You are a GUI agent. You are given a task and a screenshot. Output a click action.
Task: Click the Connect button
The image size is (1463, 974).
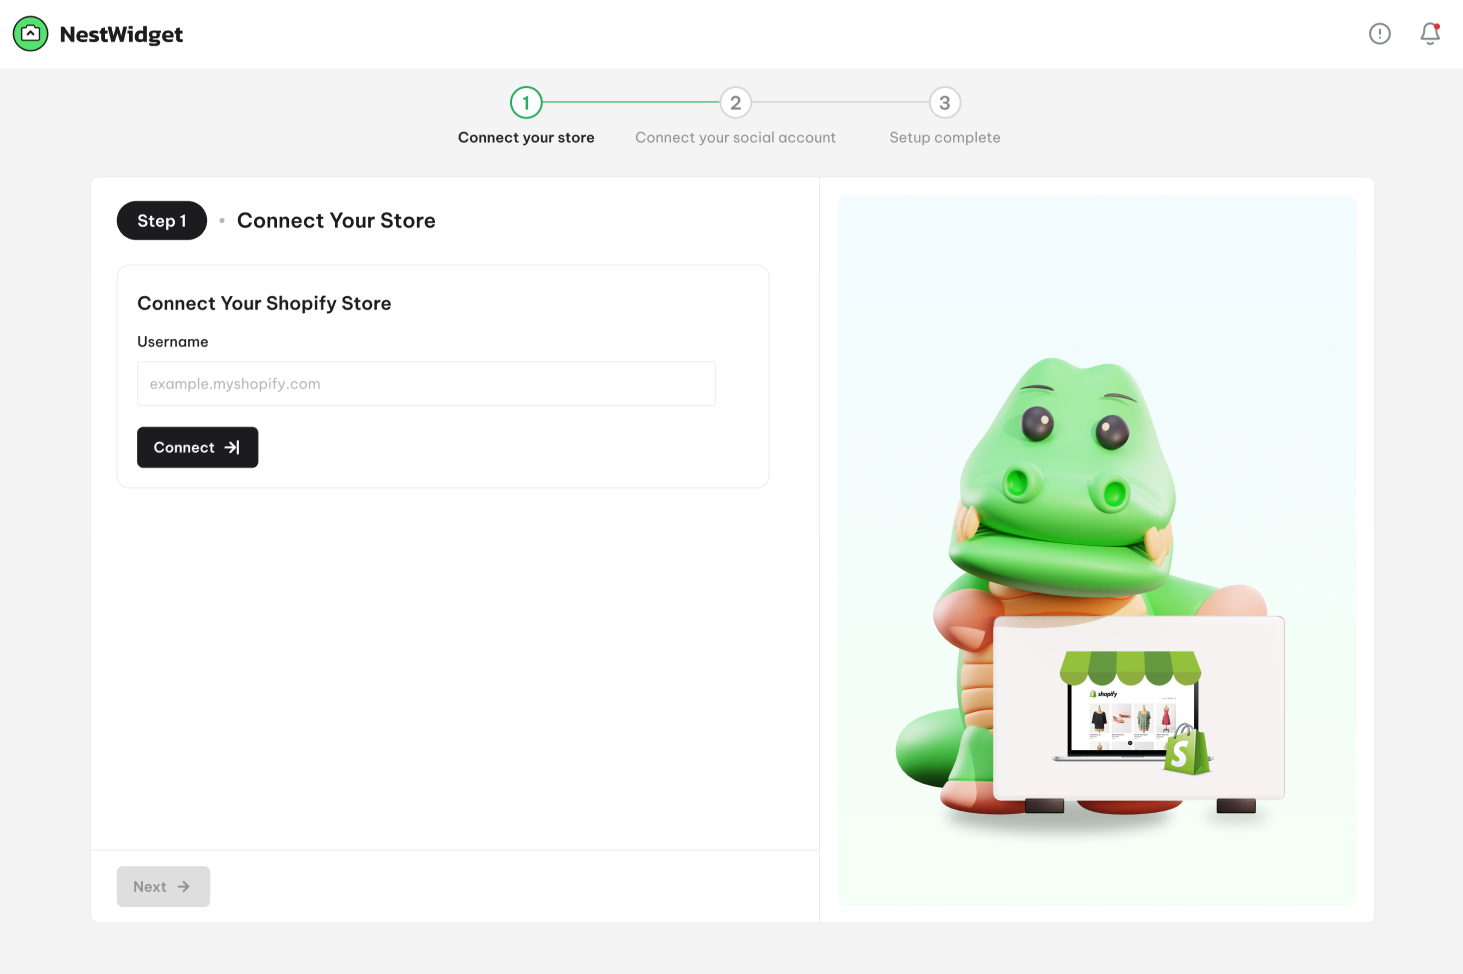[197, 447]
